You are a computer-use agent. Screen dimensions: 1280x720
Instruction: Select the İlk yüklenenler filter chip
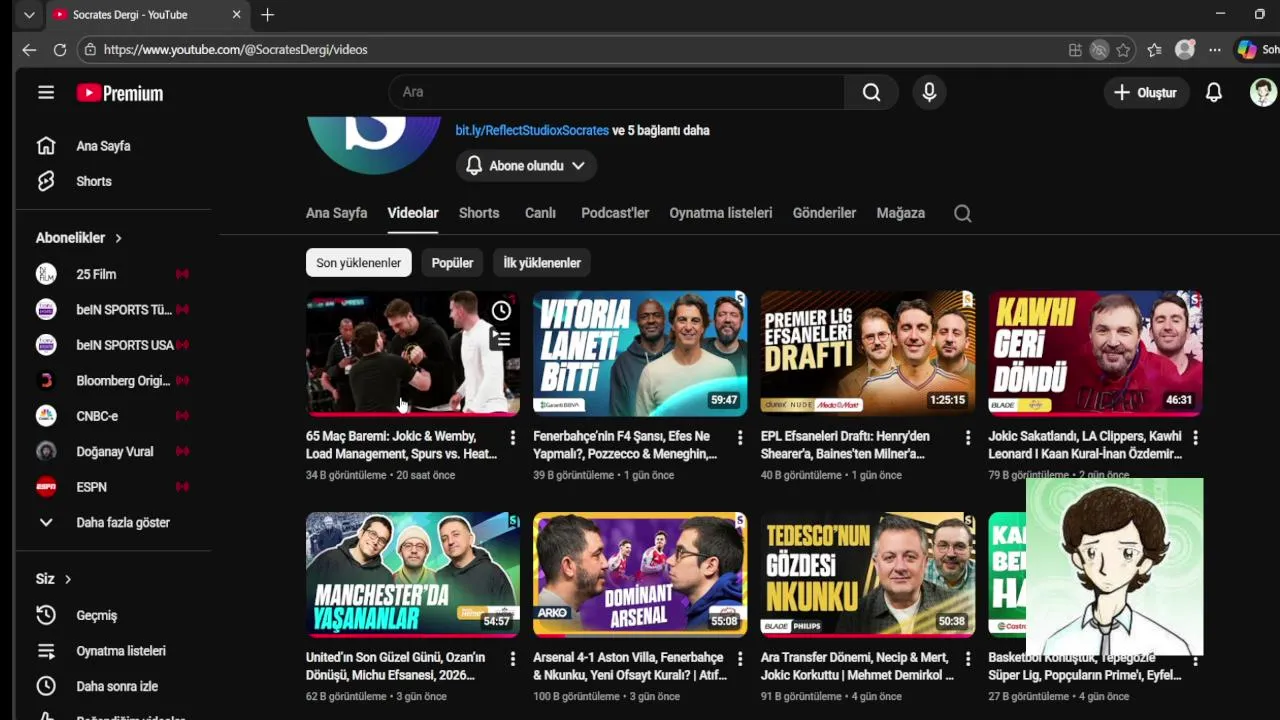coord(542,263)
